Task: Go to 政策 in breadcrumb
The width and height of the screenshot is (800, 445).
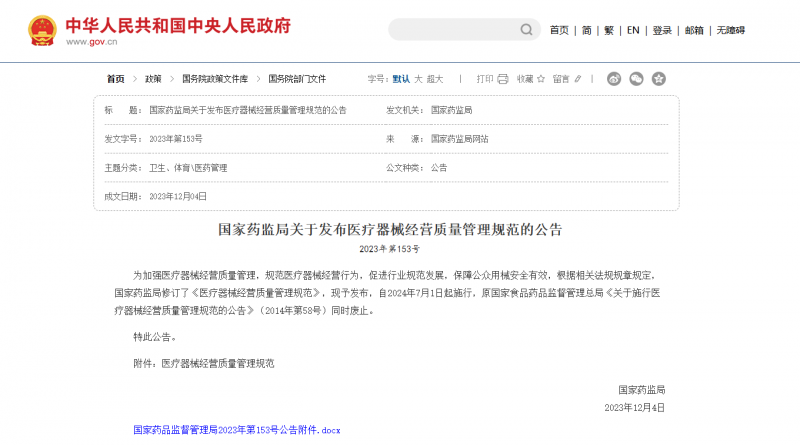Action: tap(153, 79)
